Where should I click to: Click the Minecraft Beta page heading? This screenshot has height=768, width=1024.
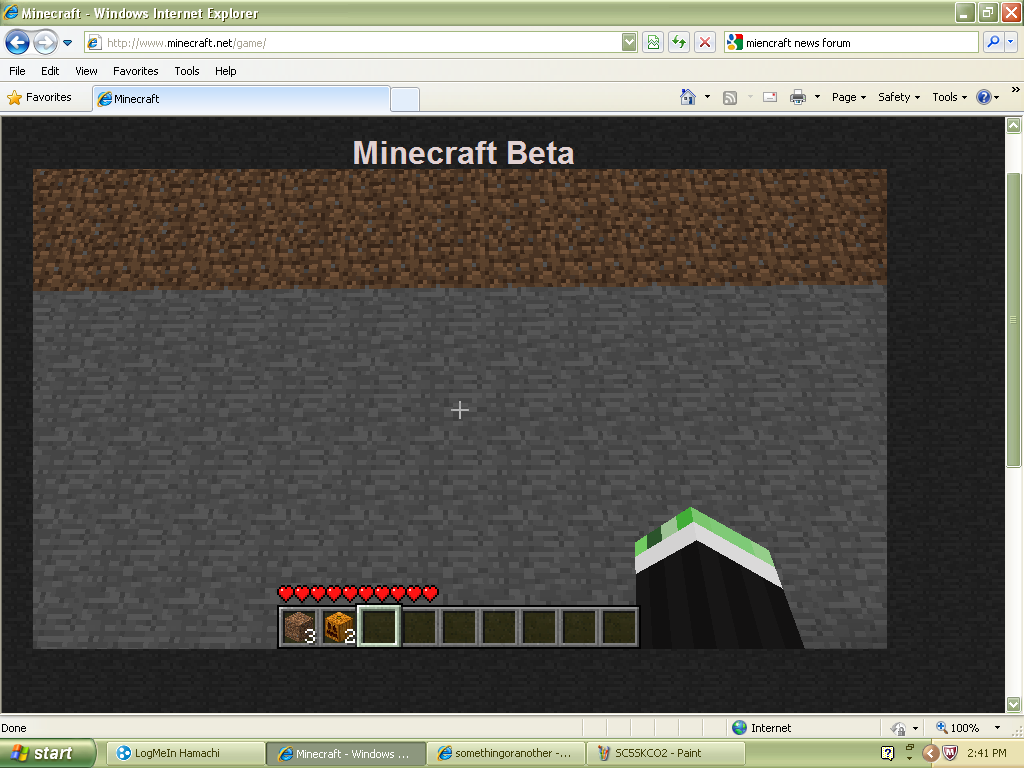pos(463,153)
